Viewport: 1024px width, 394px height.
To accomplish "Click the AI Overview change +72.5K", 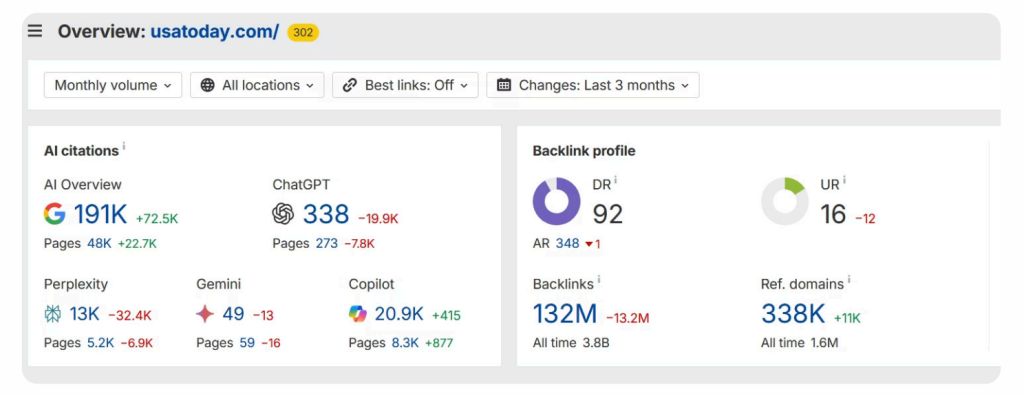I will click(157, 219).
